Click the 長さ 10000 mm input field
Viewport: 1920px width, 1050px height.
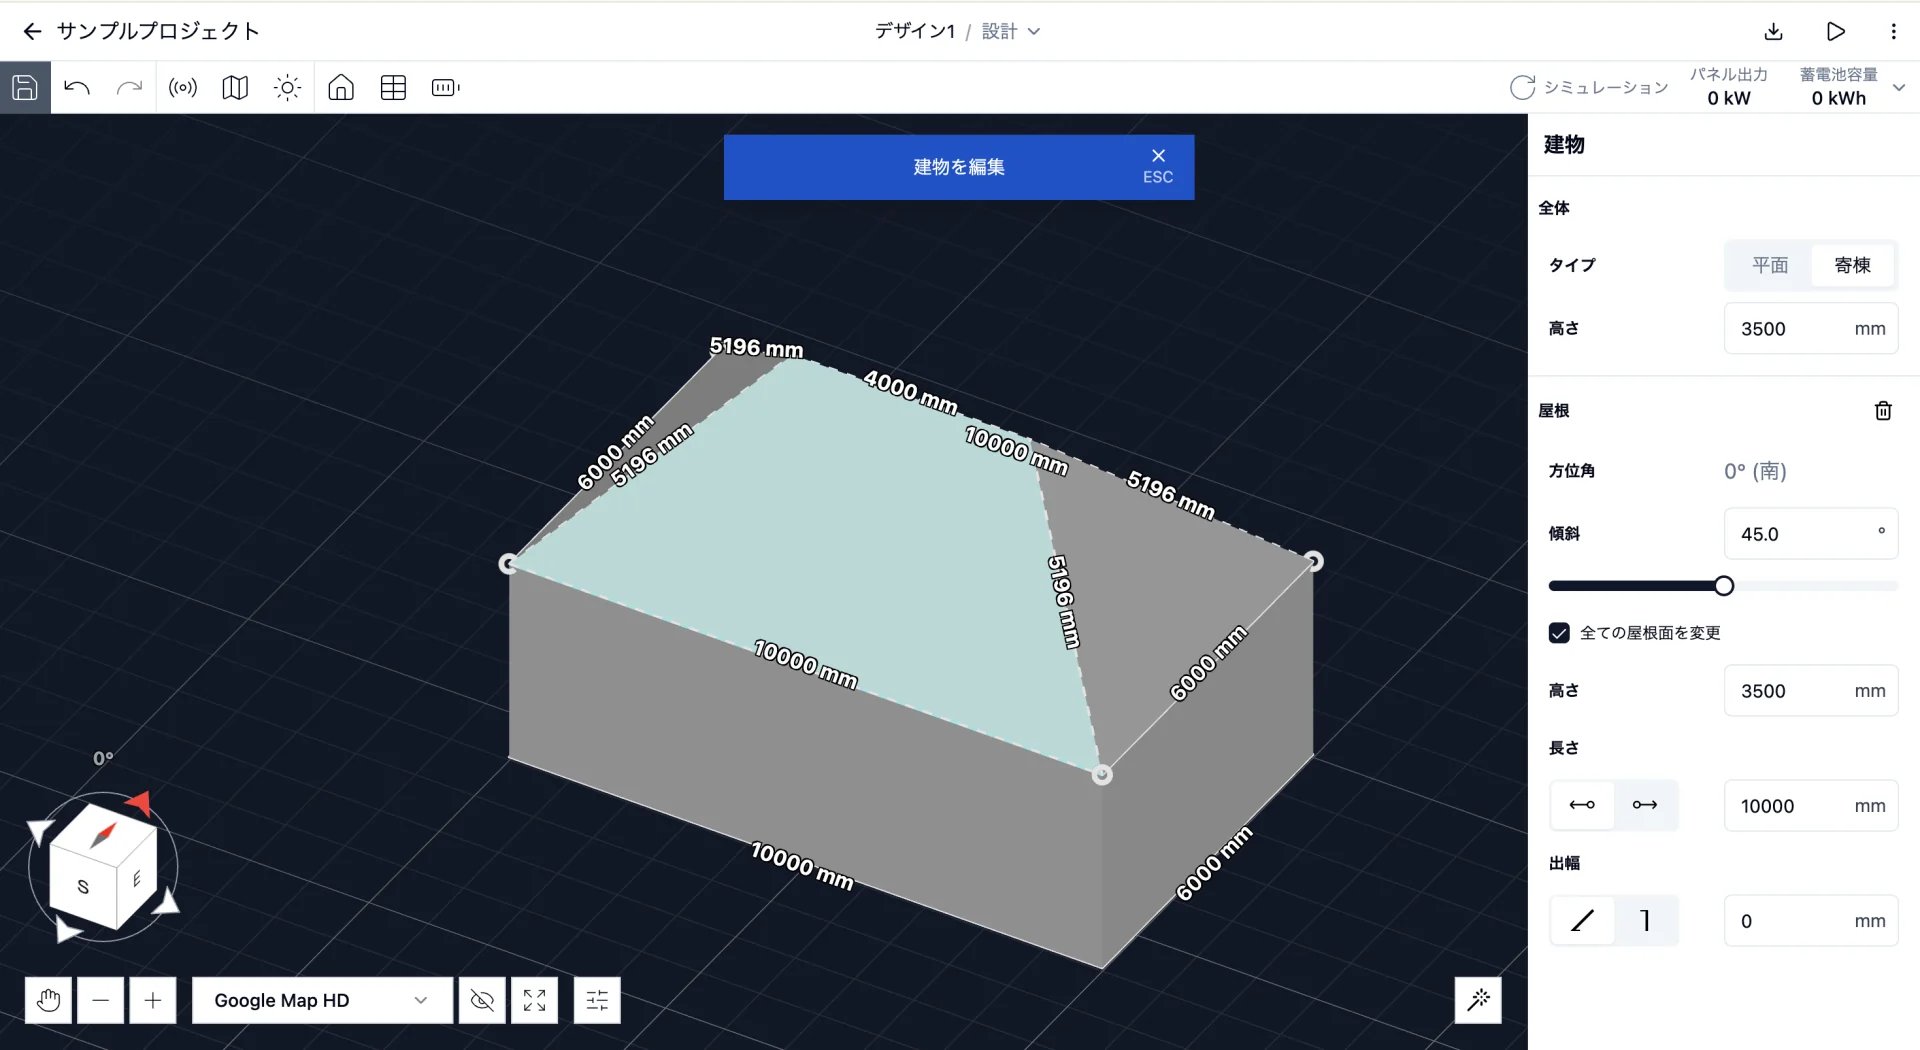[1811, 806]
